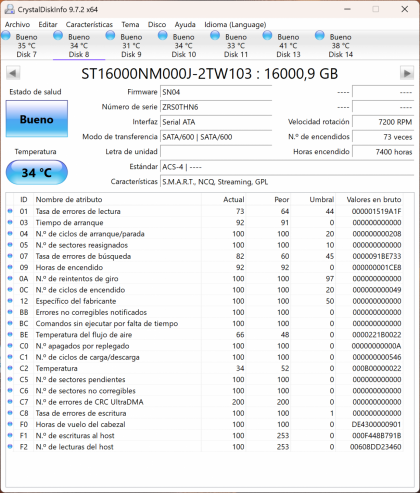The image size is (420, 493).
Task: Click the CrystalDiskInfo app icon in title bar
Action: click(10, 9)
